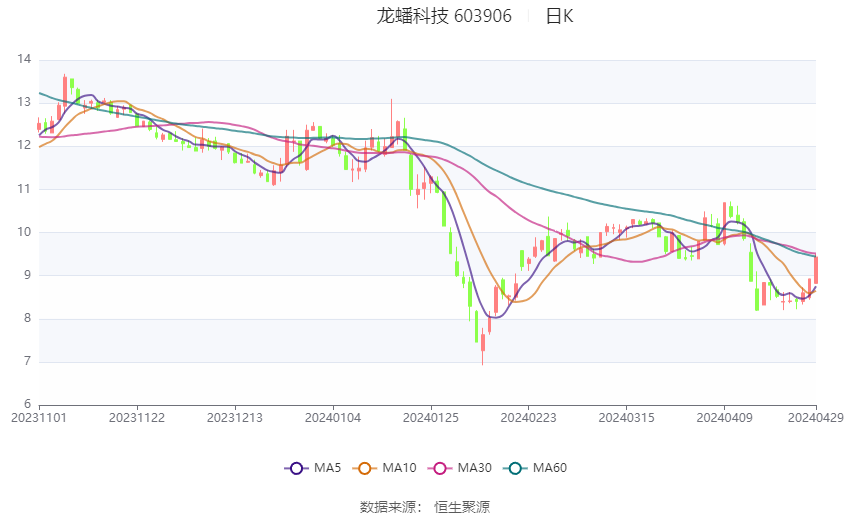
Task: Click the chart title 龙蟠科技 603906
Action: pos(444,16)
